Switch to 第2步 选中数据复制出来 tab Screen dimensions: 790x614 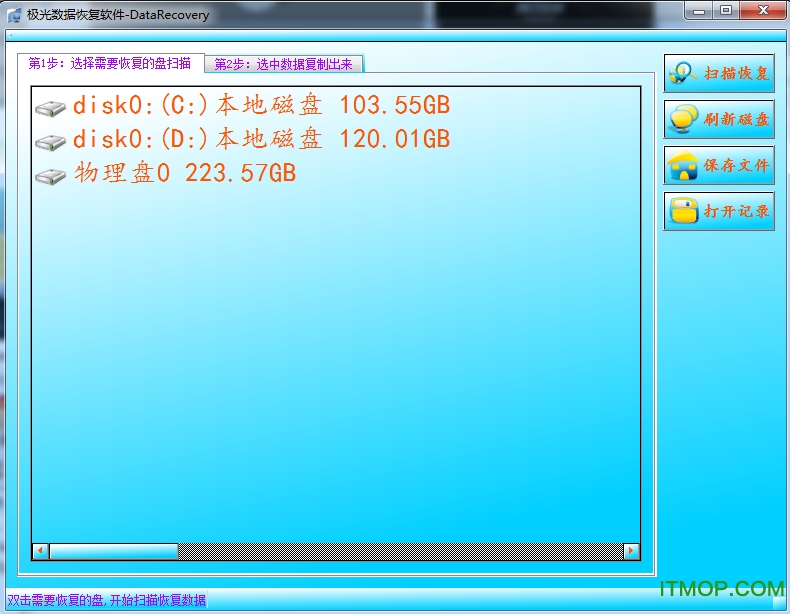click(284, 64)
